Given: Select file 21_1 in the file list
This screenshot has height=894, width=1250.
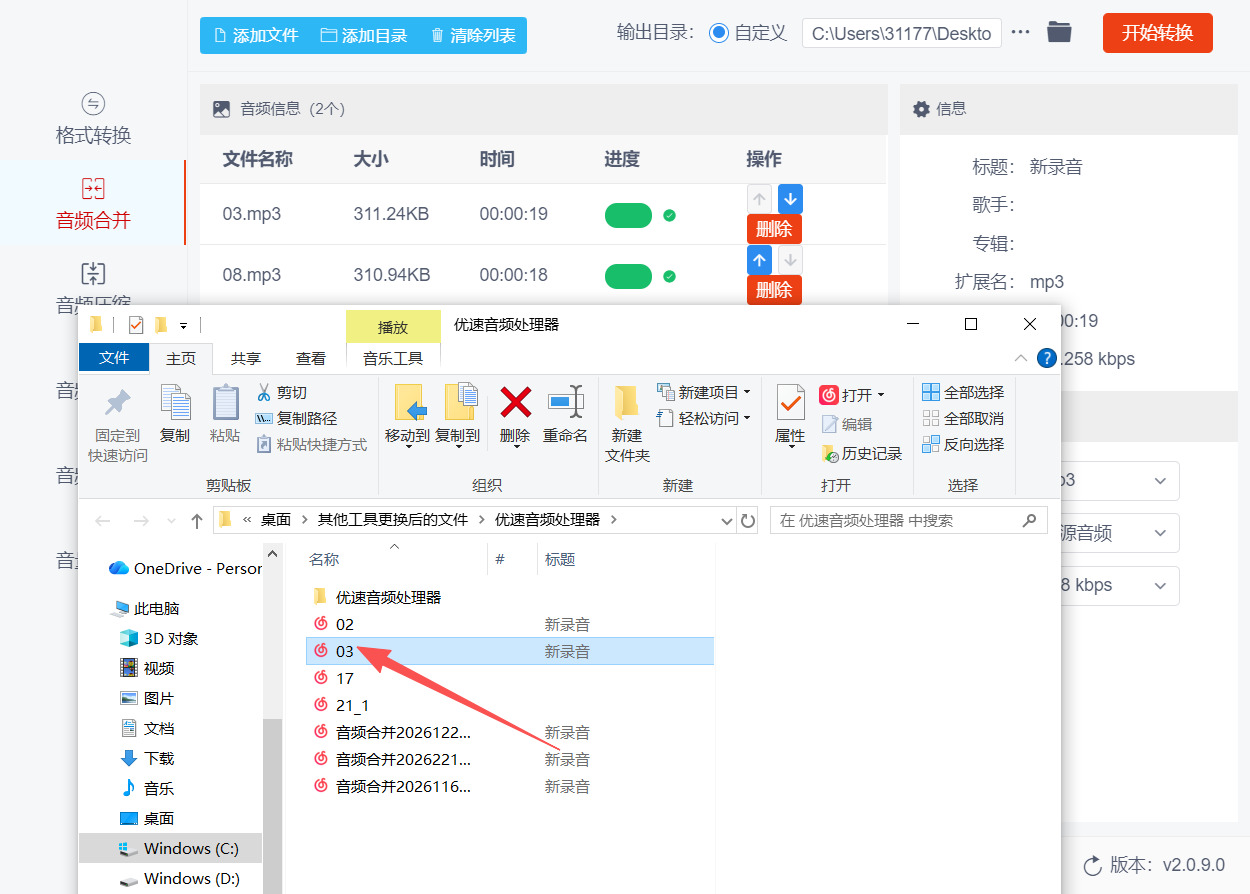Looking at the screenshot, I should point(353,705).
